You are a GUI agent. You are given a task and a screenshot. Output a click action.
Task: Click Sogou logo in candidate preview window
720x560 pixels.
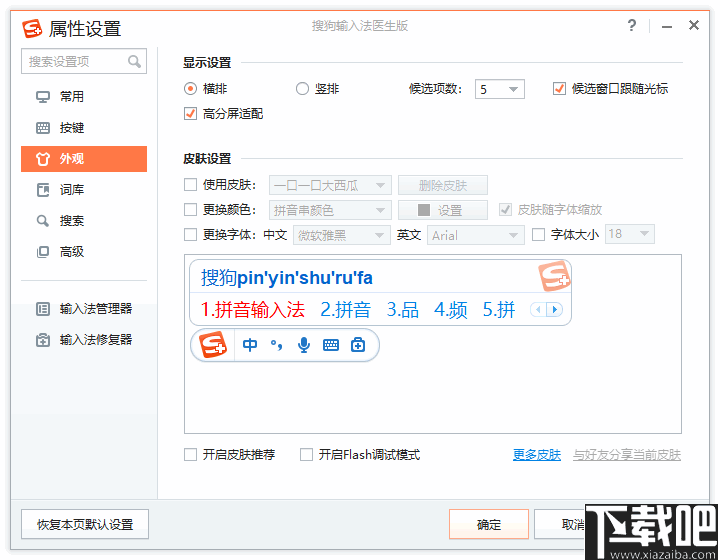(x=554, y=276)
